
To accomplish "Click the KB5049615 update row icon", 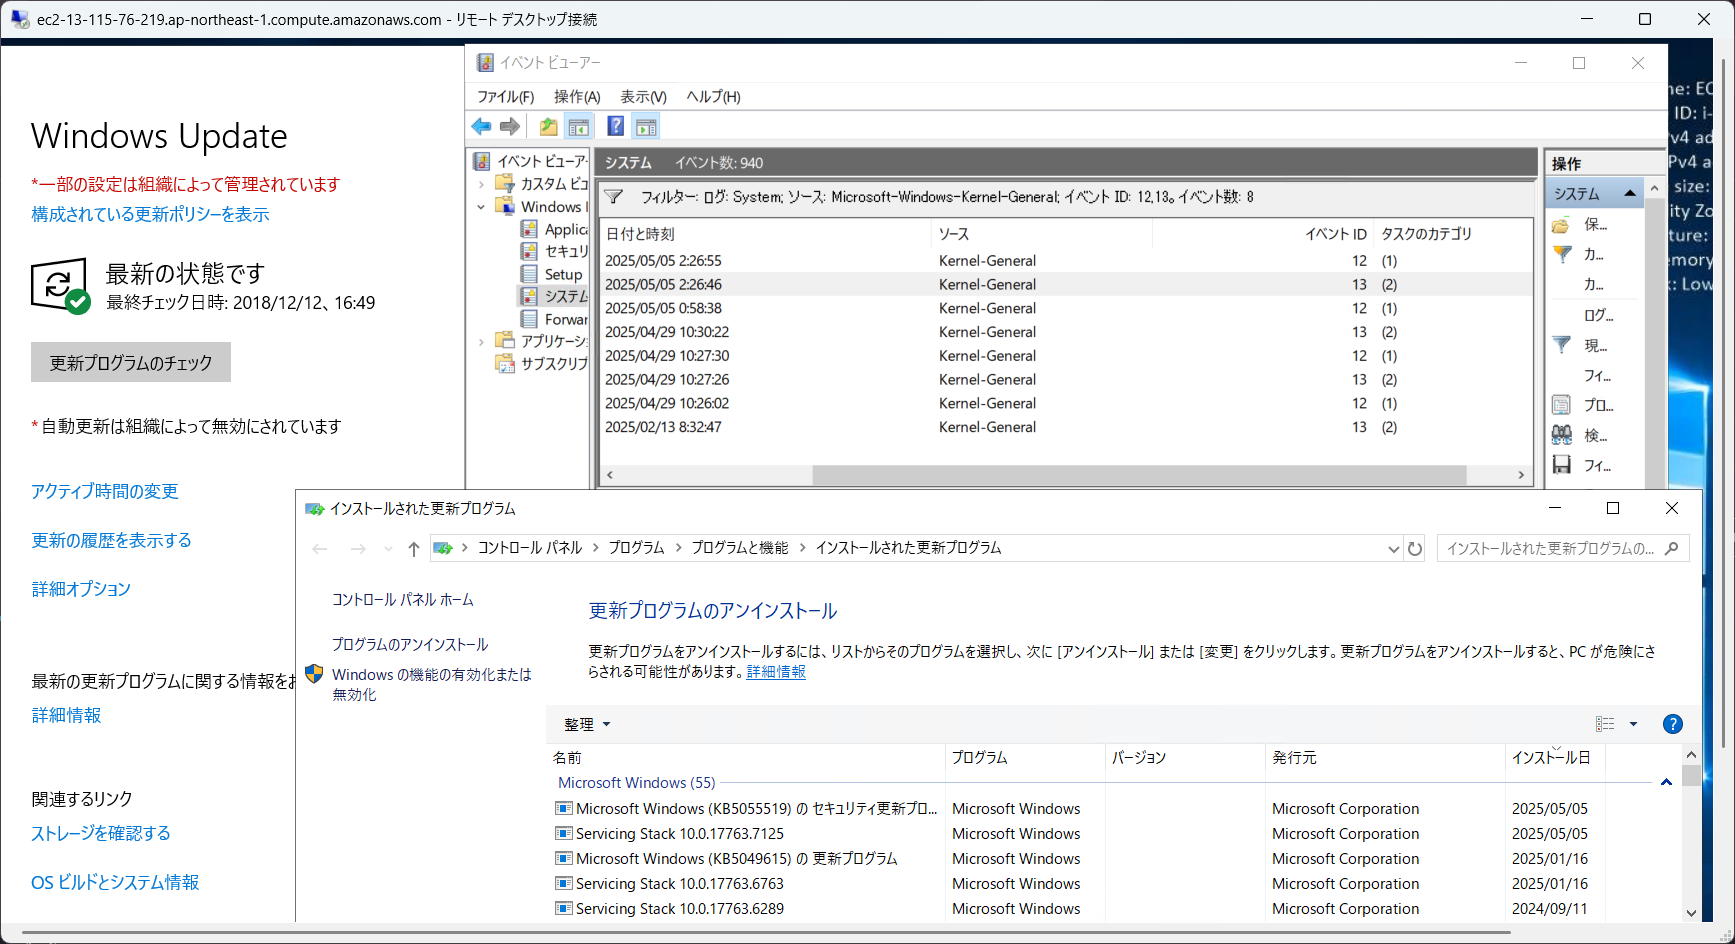I will 564,858.
